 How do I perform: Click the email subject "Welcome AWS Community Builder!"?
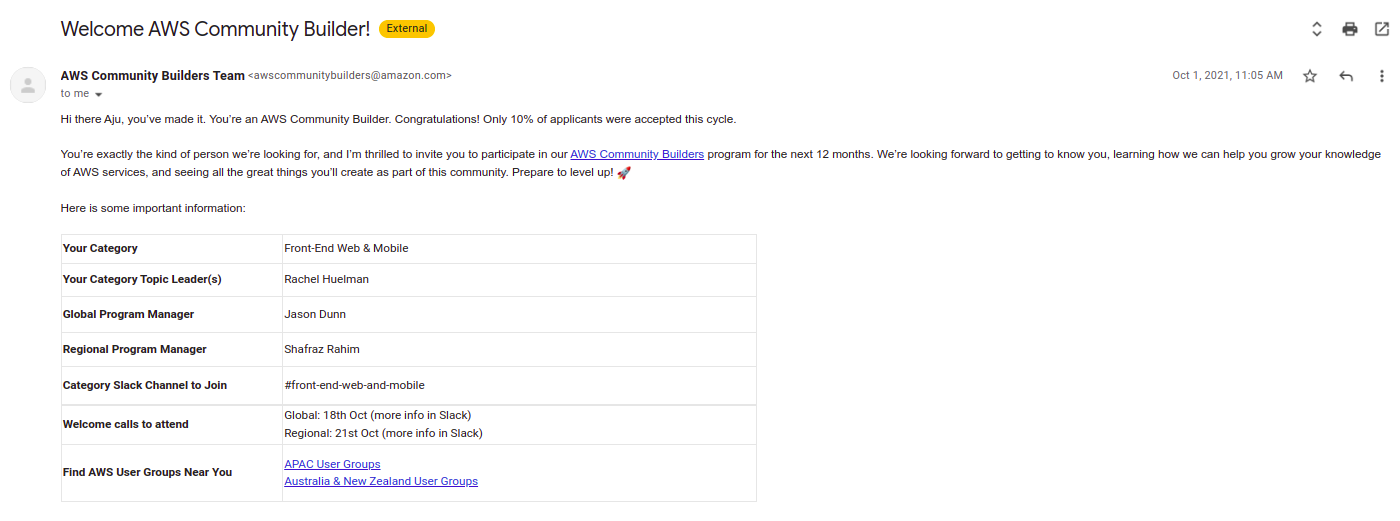215,28
